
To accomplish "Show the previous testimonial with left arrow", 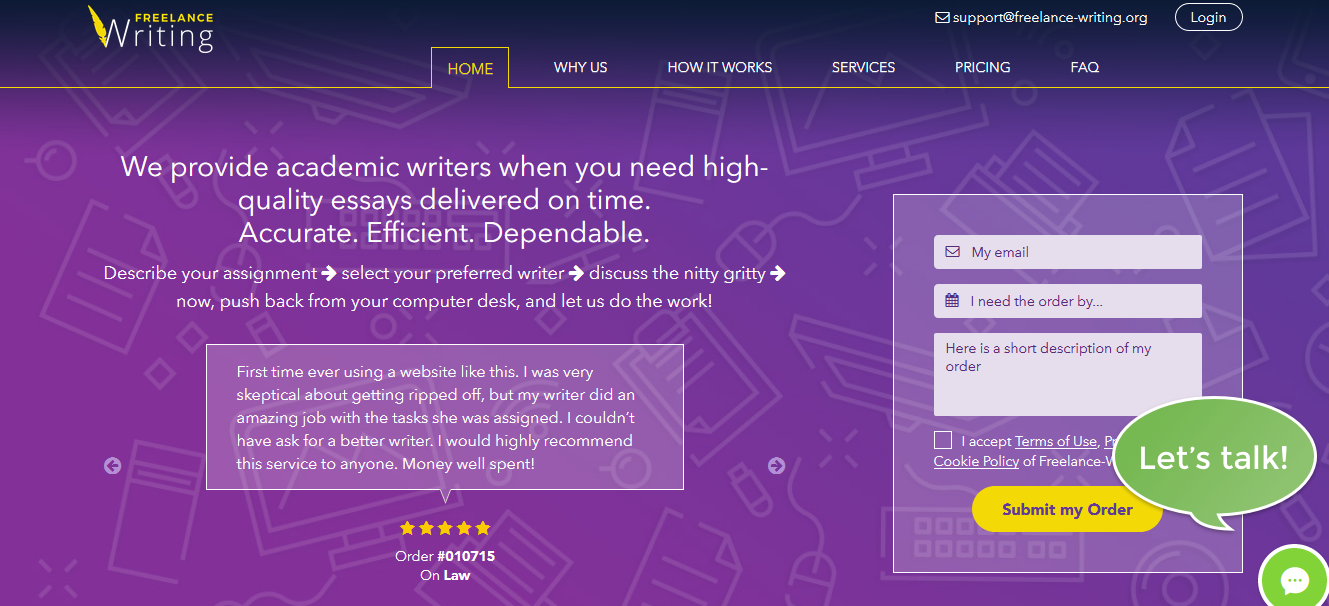I will [113, 465].
